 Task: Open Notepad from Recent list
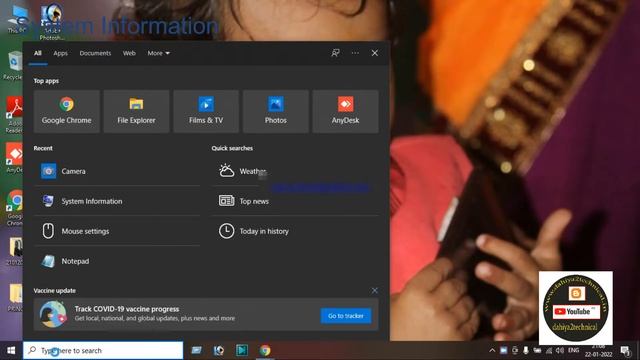(x=117, y=261)
